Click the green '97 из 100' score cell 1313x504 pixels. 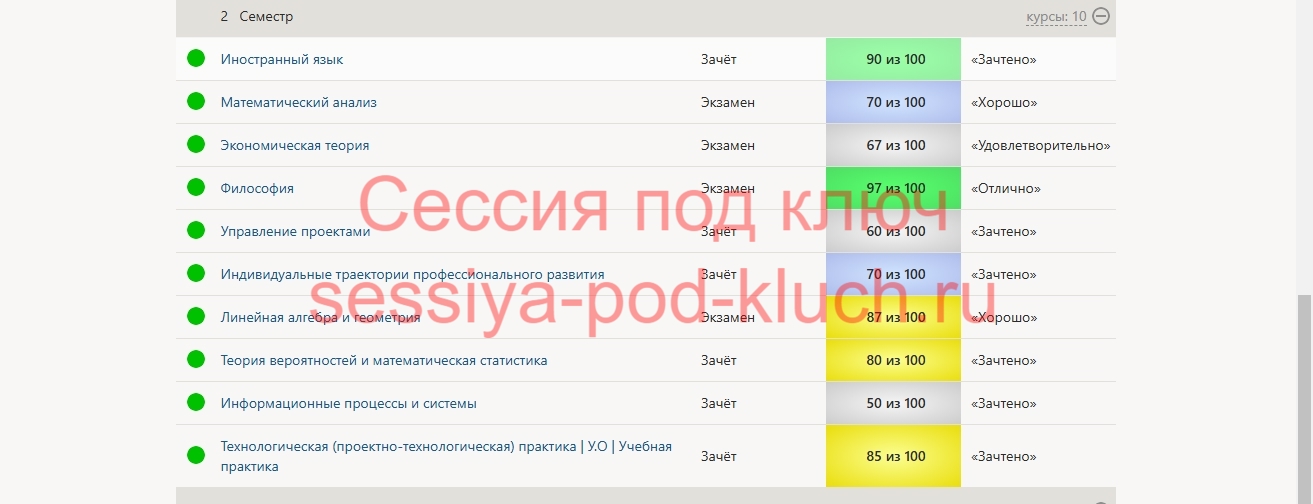894,188
